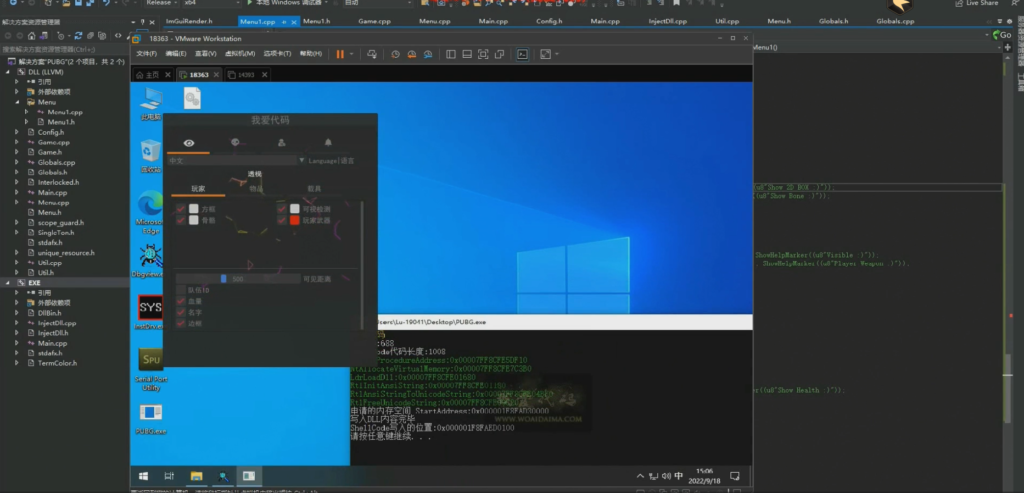Expand the Menu folder in Solution Explorer

pos(18,102)
